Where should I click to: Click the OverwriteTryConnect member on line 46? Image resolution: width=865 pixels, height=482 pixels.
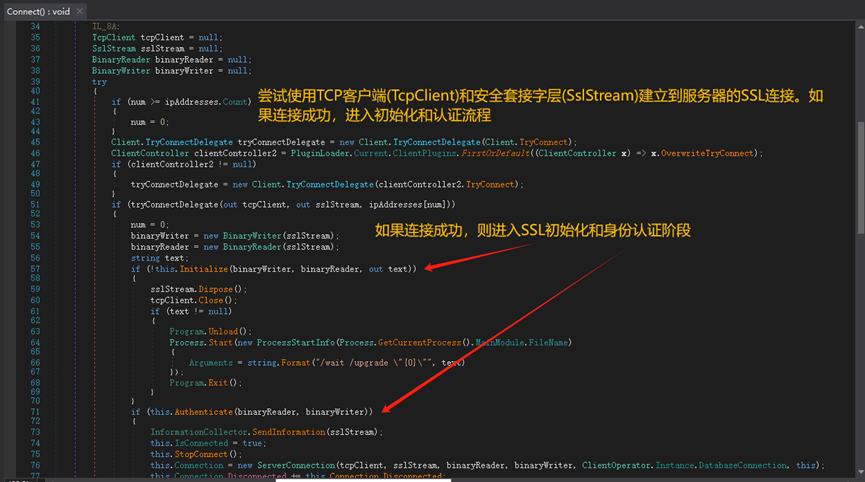[x=707, y=153]
